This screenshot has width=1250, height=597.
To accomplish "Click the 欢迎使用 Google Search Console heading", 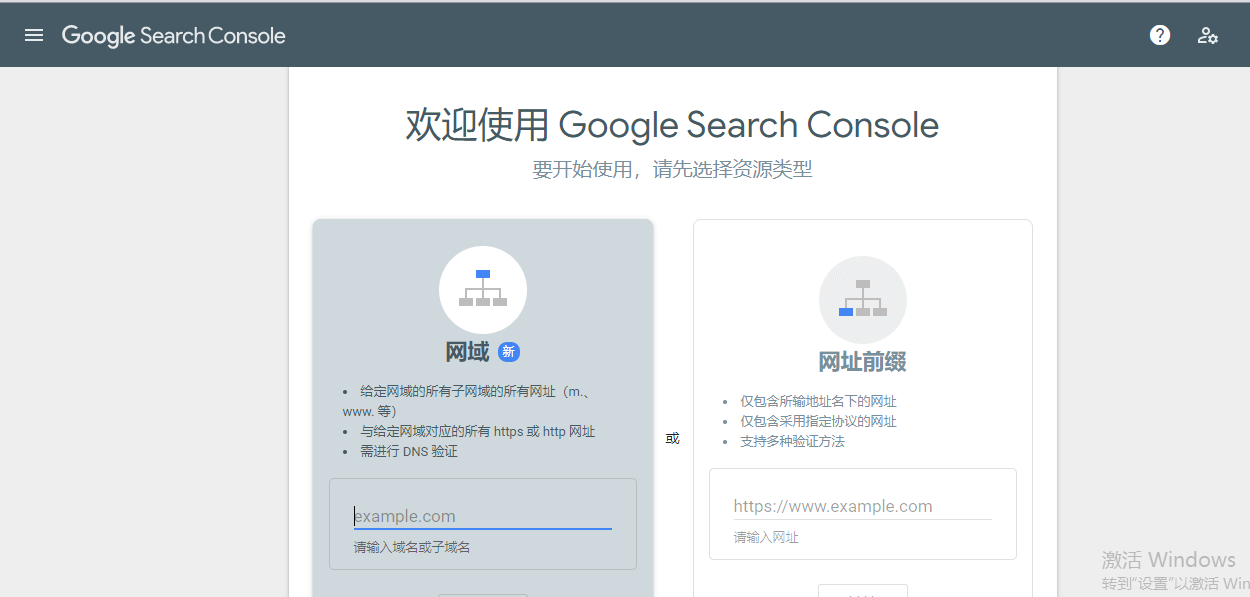I will (x=672, y=125).
